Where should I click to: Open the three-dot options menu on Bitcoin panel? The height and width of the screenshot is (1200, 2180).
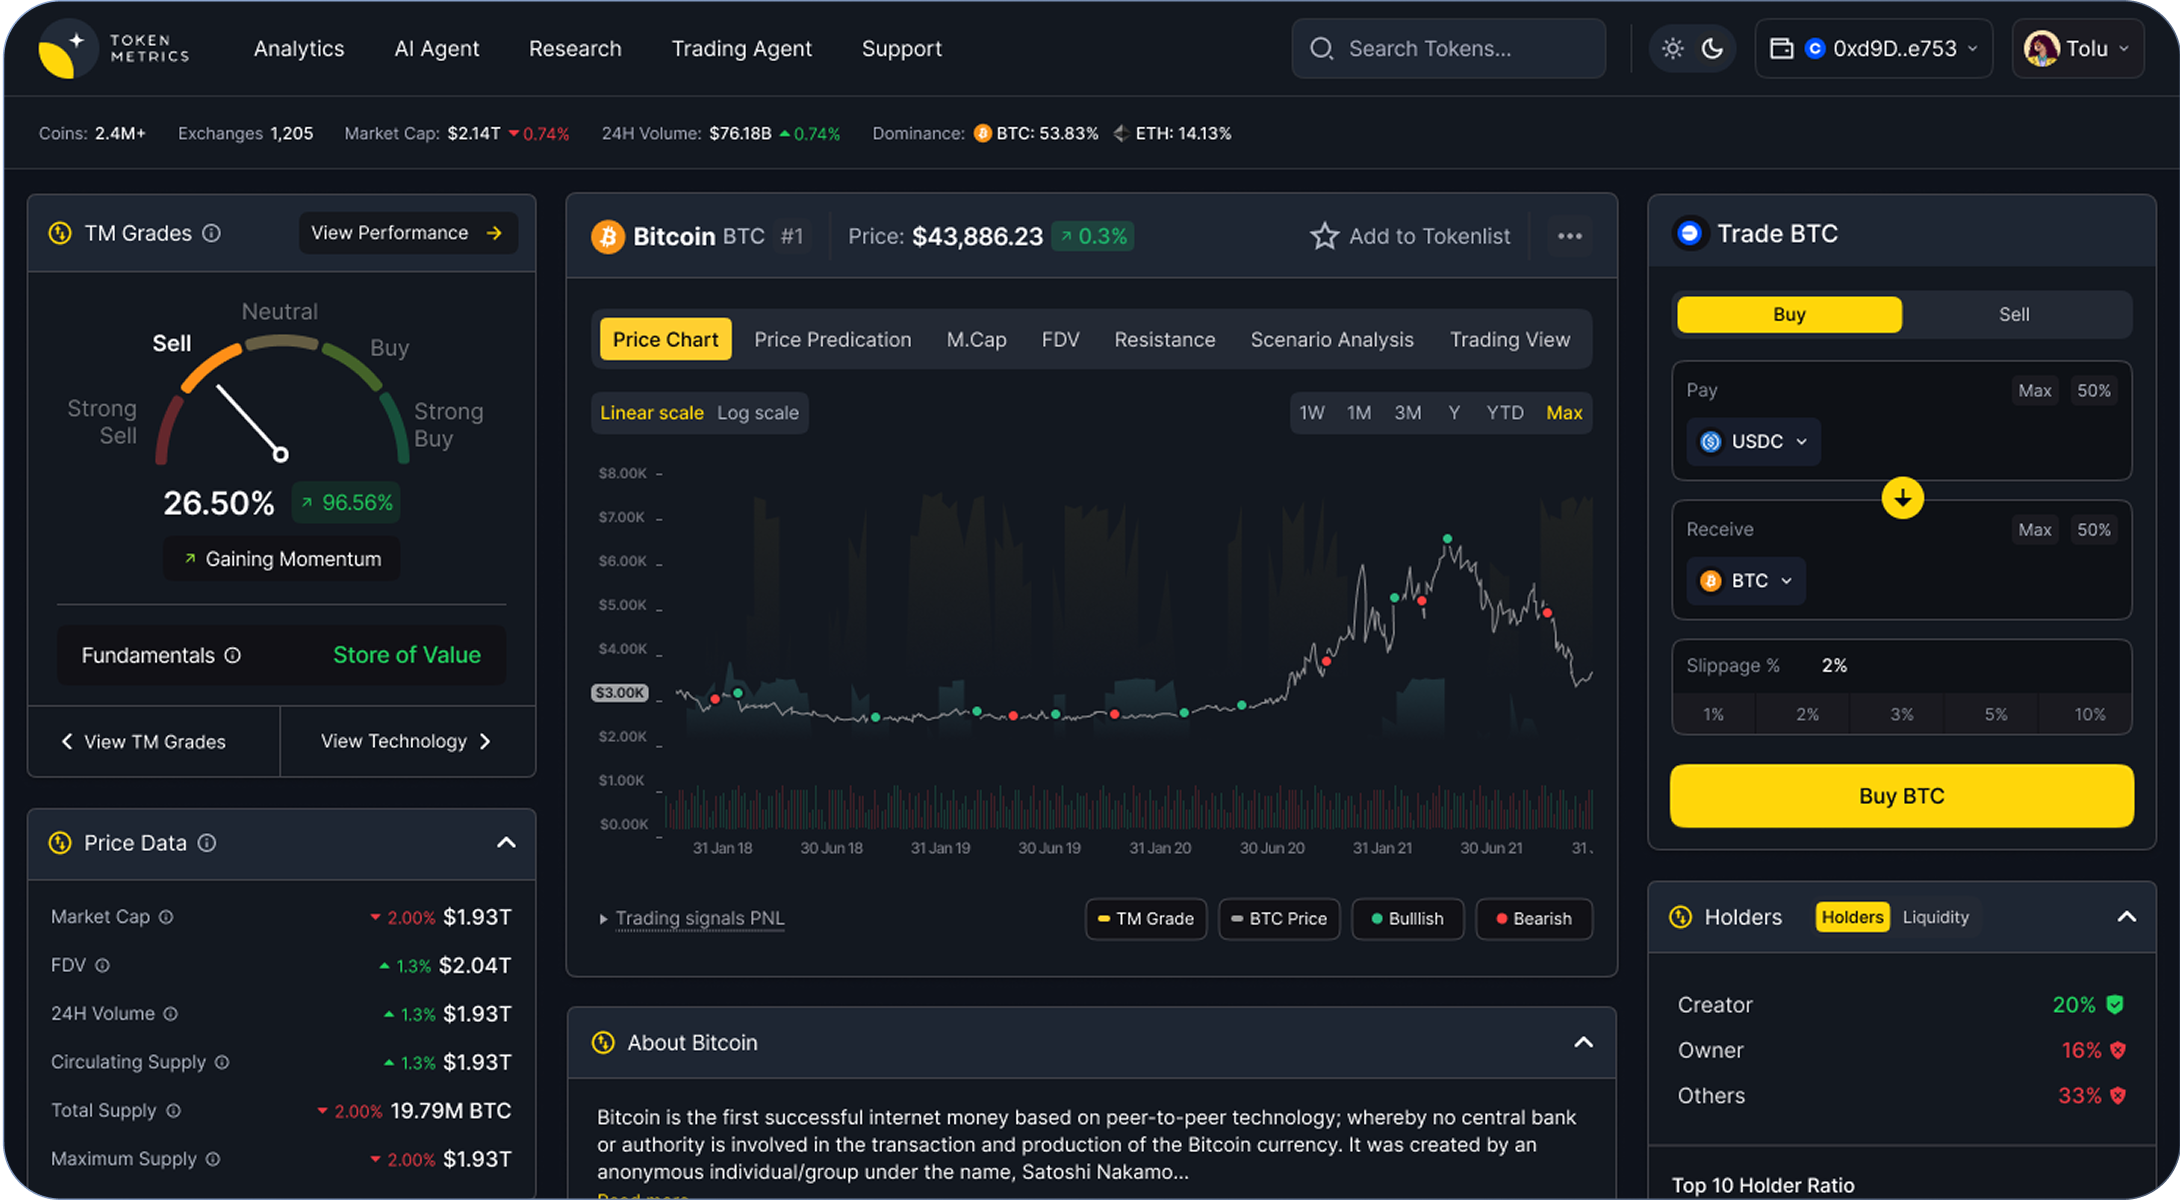pos(1570,236)
